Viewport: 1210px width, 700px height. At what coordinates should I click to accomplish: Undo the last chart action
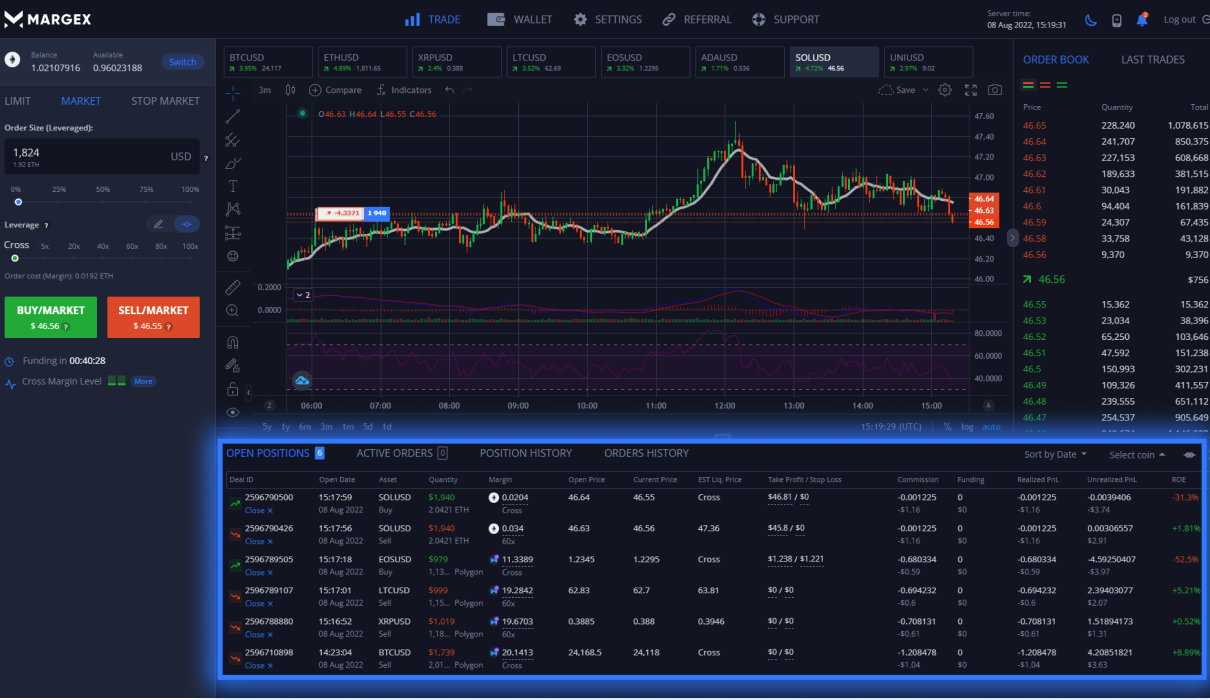[449, 90]
